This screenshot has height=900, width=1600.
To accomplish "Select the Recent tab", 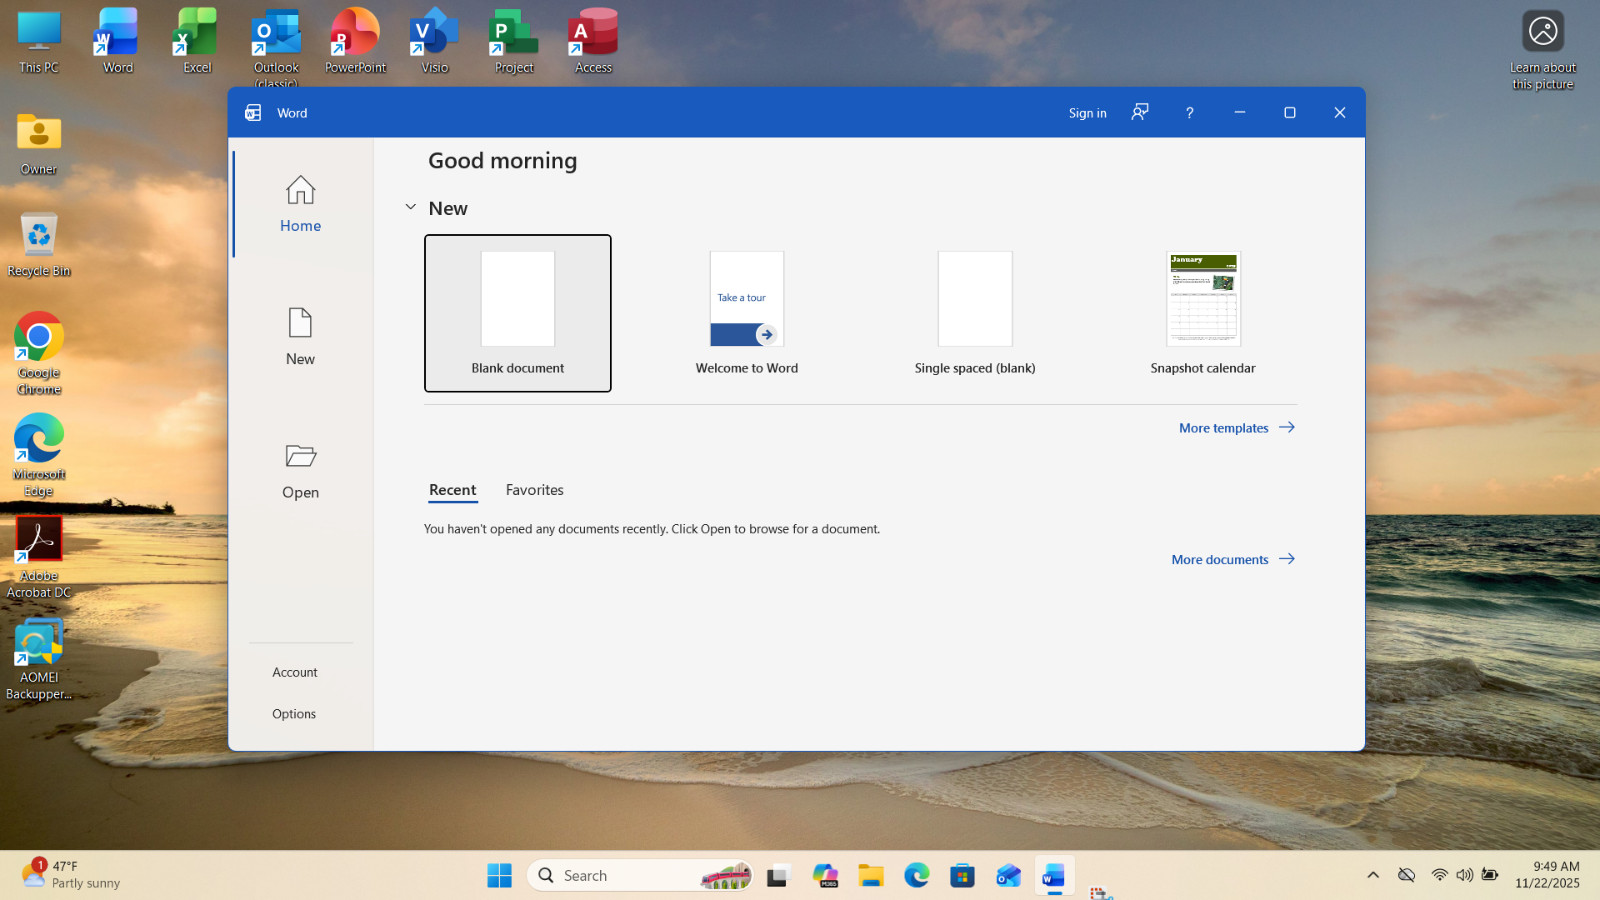I will click(452, 490).
